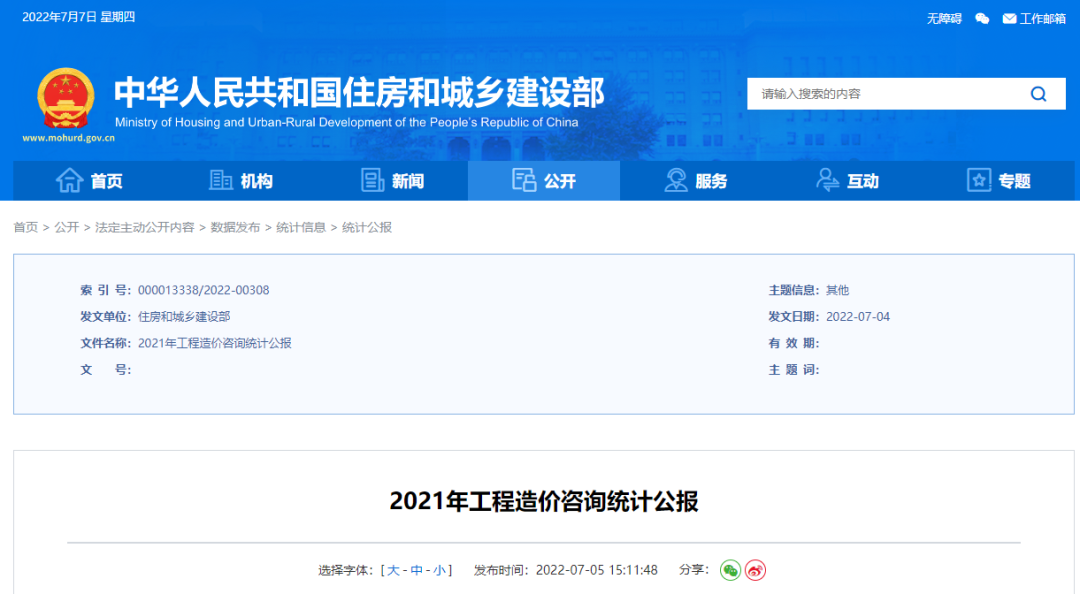
Task: Share article via red Weibo icon
Action: coord(756,571)
